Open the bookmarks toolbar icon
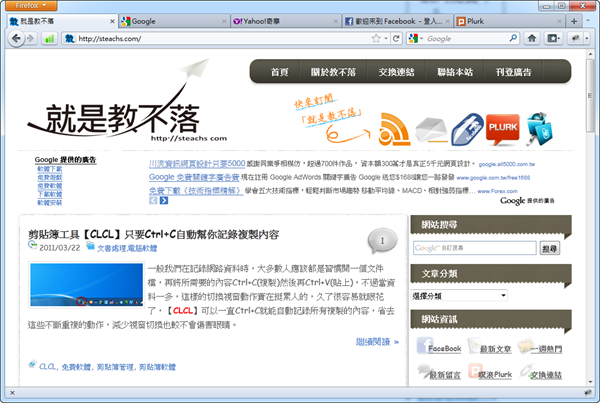Image resolution: width=600 pixels, height=403 pixels. [x=553, y=38]
